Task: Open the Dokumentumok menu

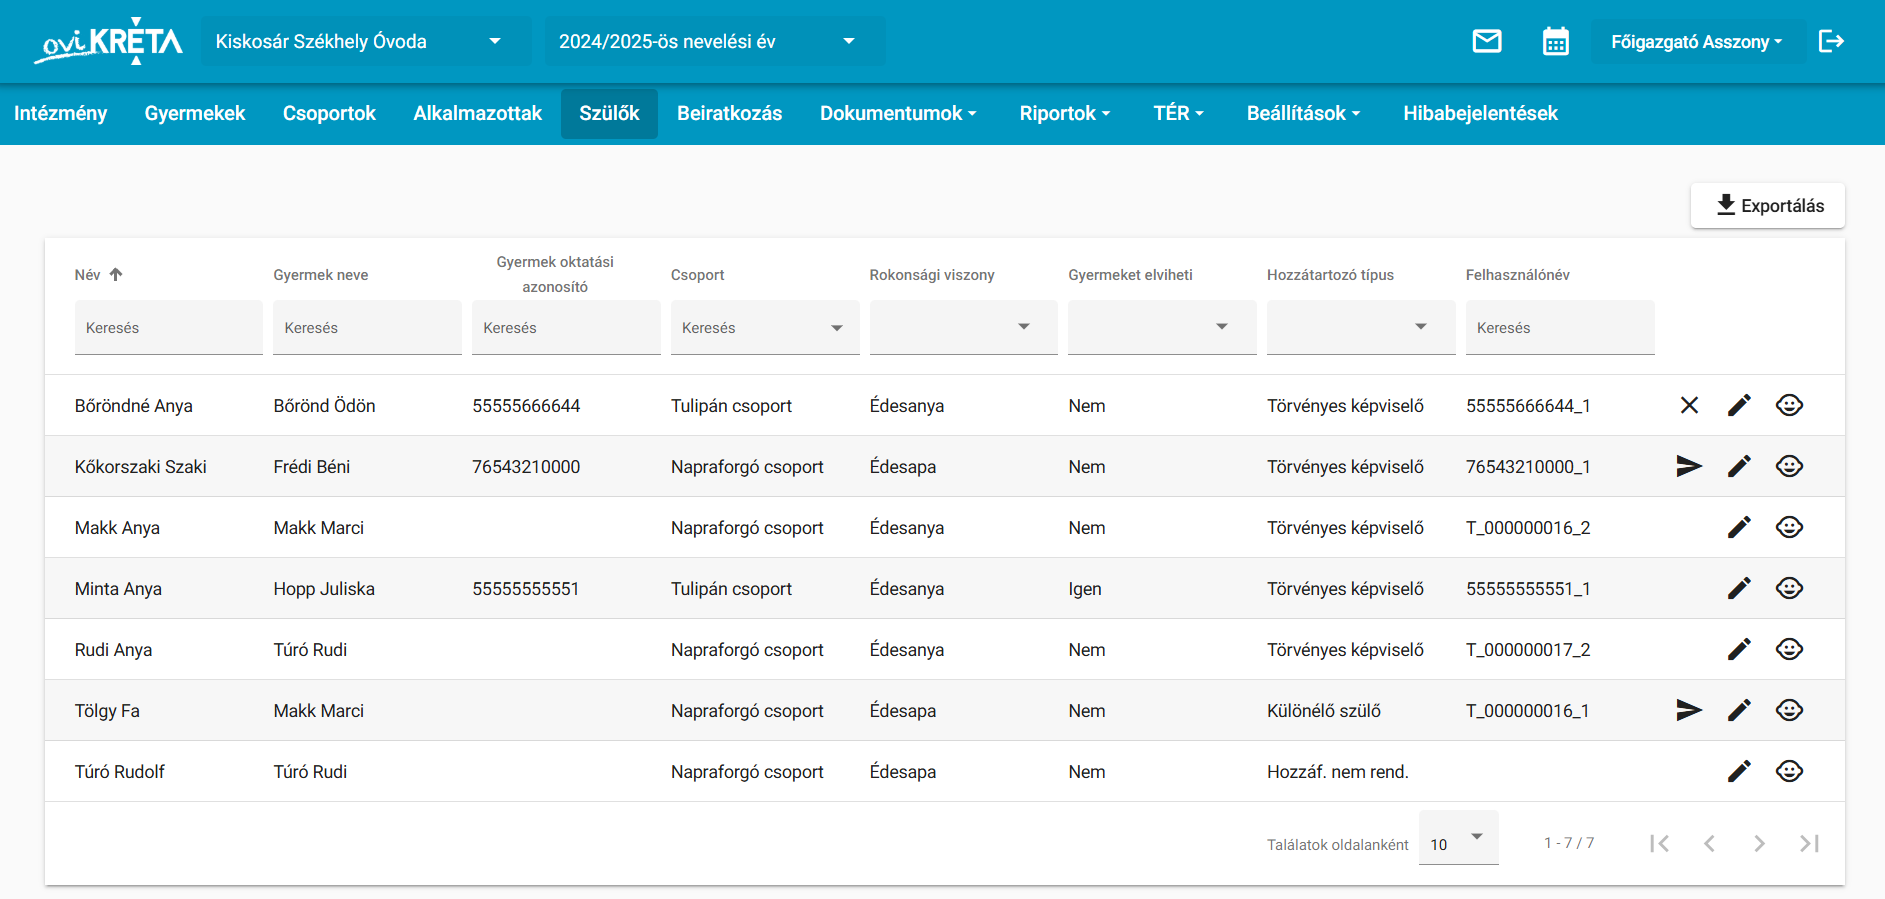Action: point(898,113)
